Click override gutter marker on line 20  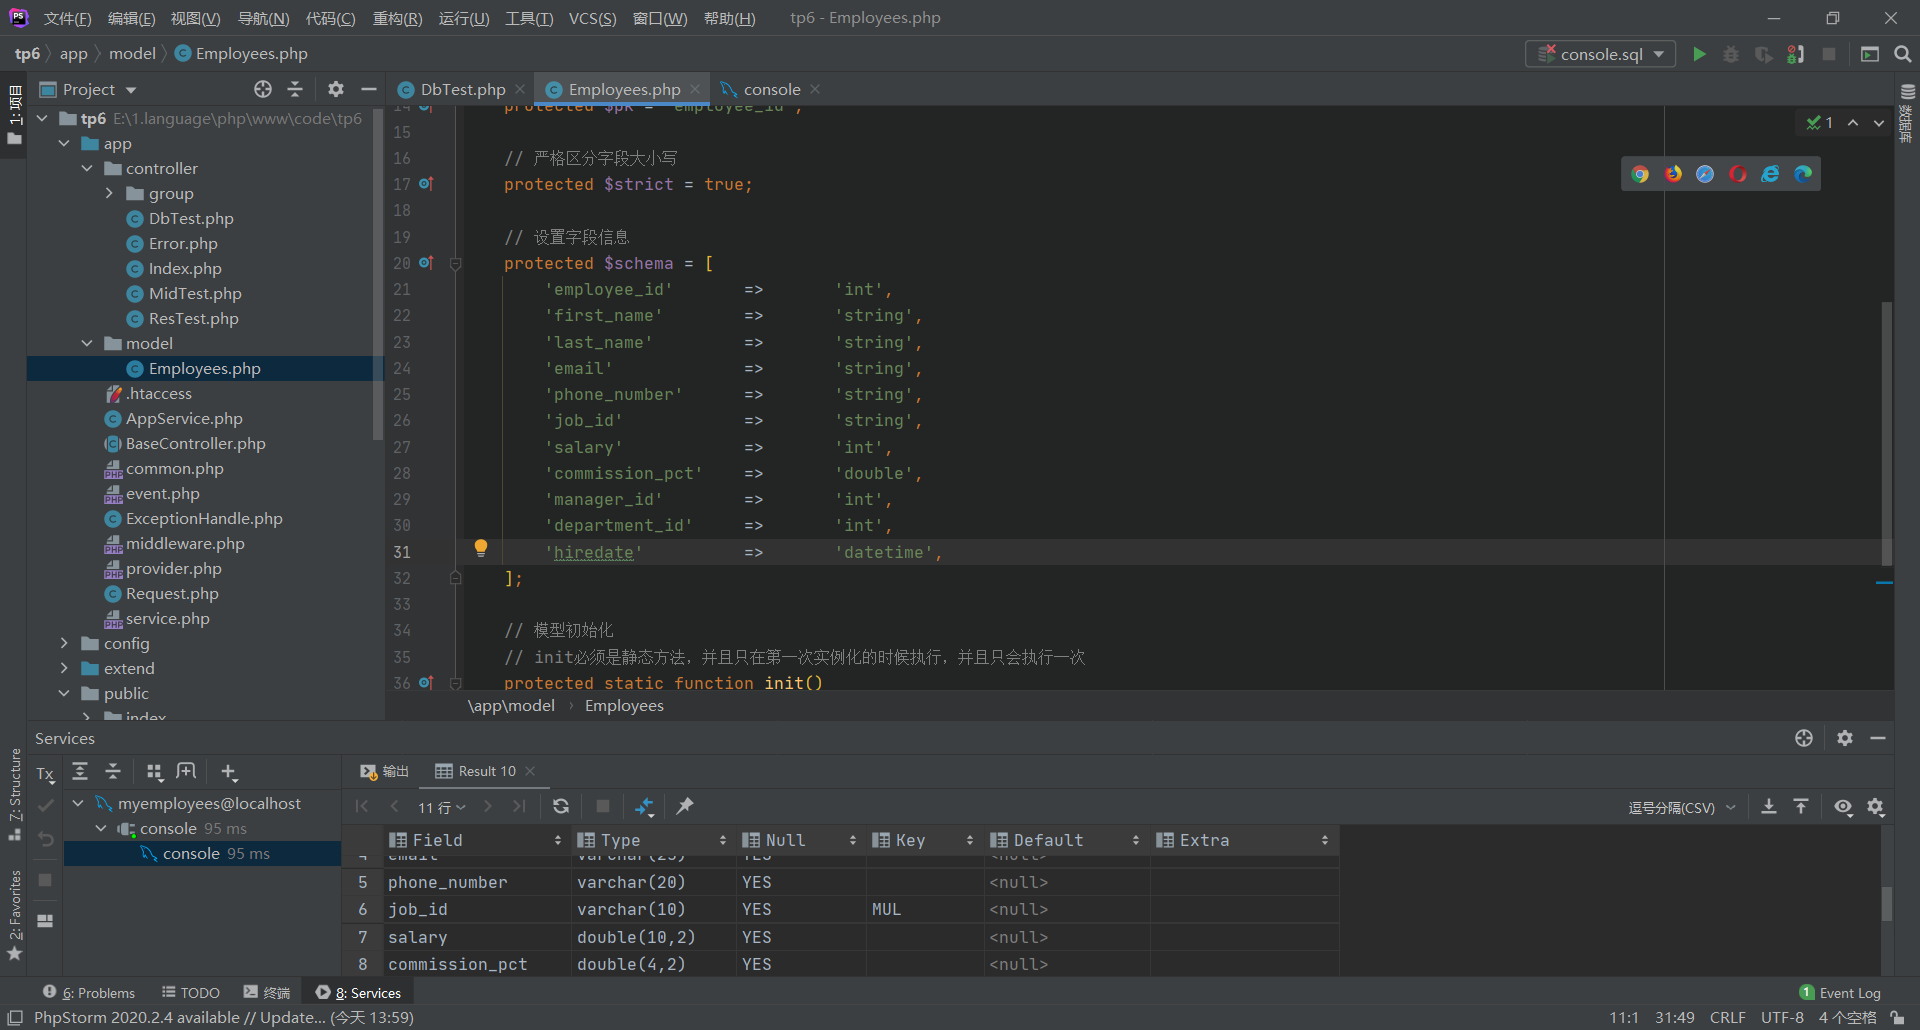[x=426, y=263]
